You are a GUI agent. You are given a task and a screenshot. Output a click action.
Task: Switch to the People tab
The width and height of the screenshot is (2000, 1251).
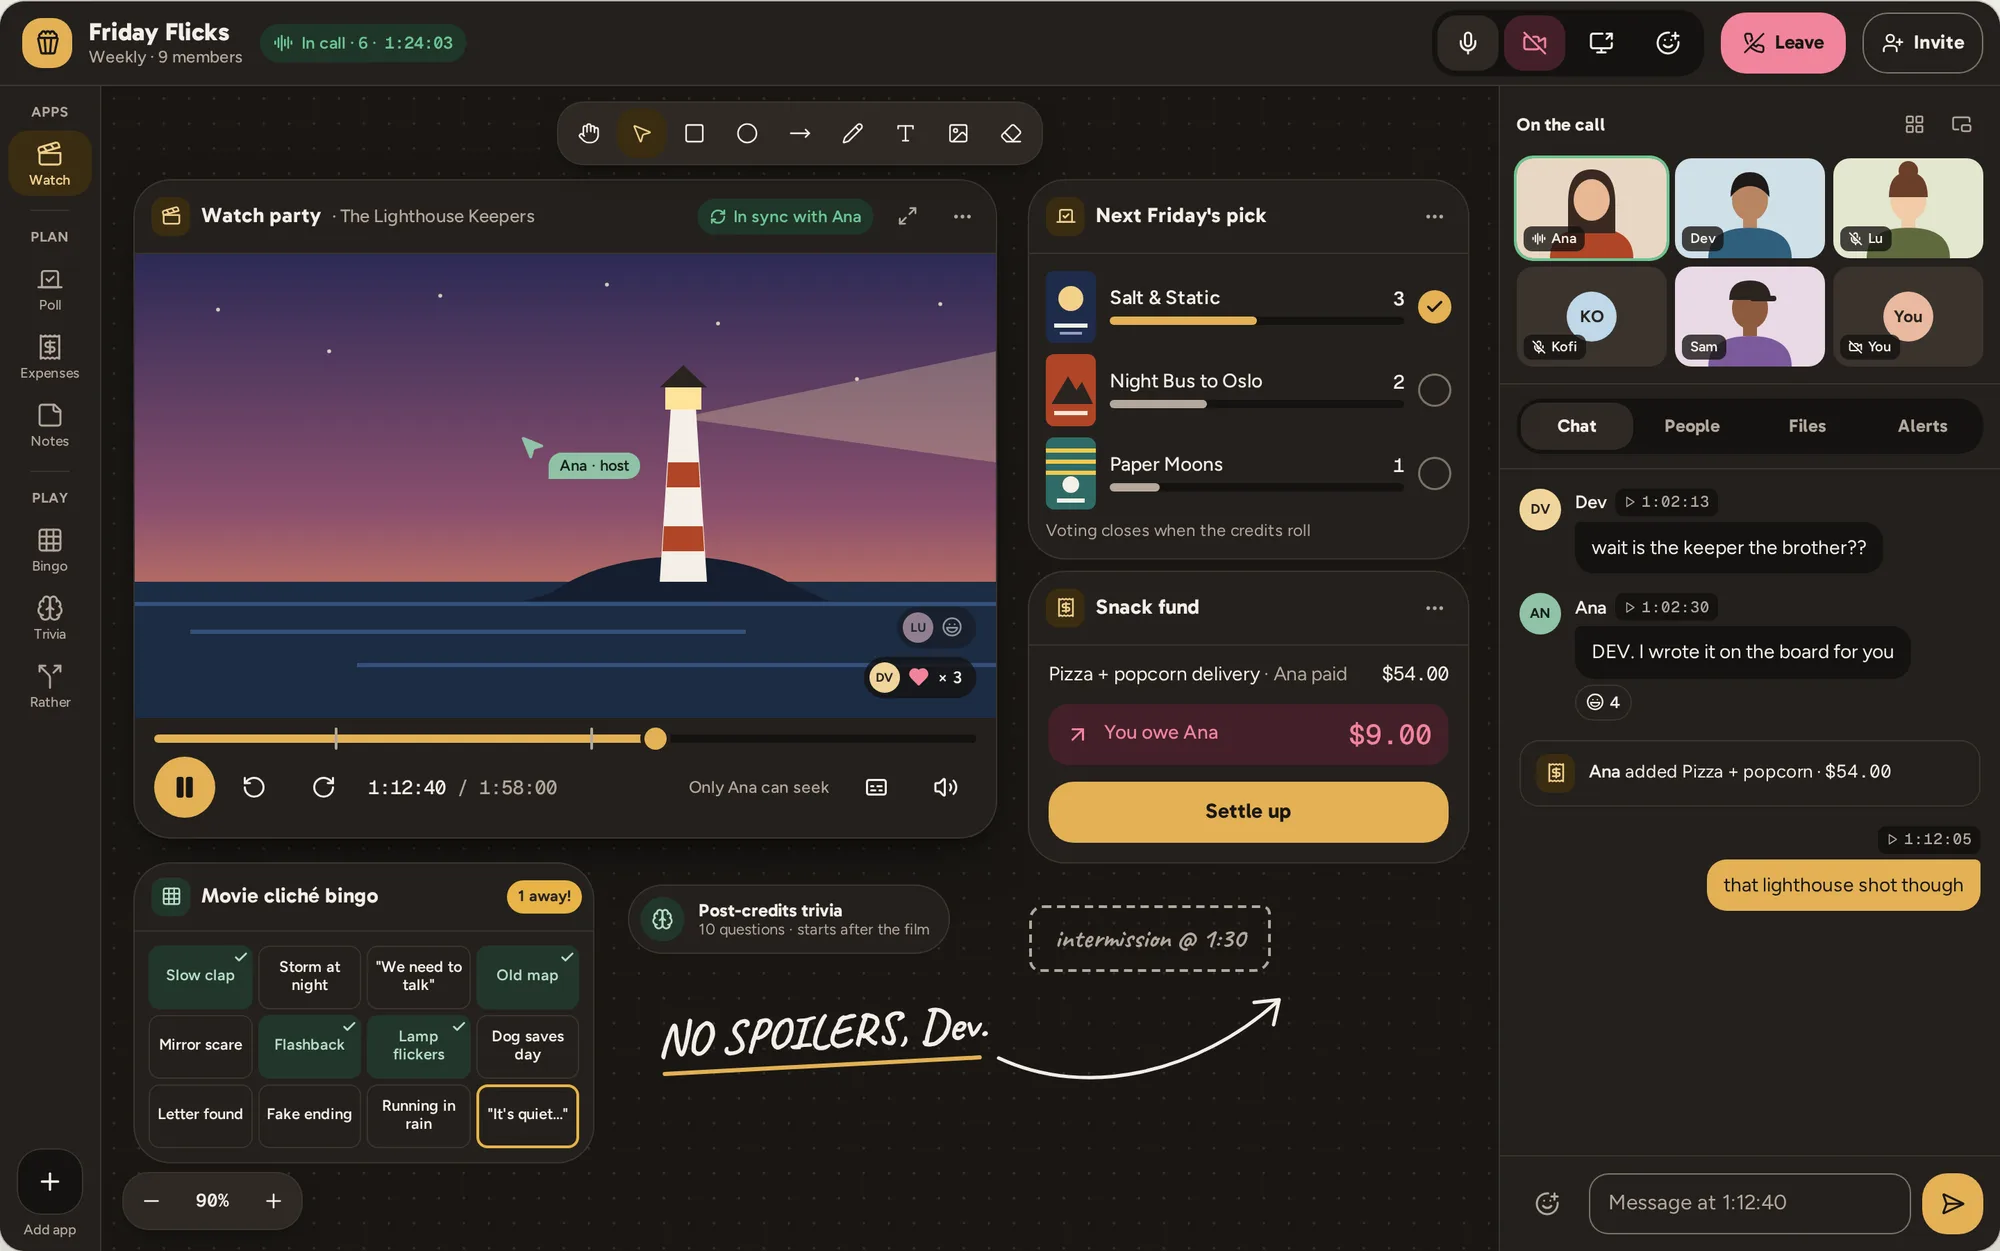[1691, 426]
